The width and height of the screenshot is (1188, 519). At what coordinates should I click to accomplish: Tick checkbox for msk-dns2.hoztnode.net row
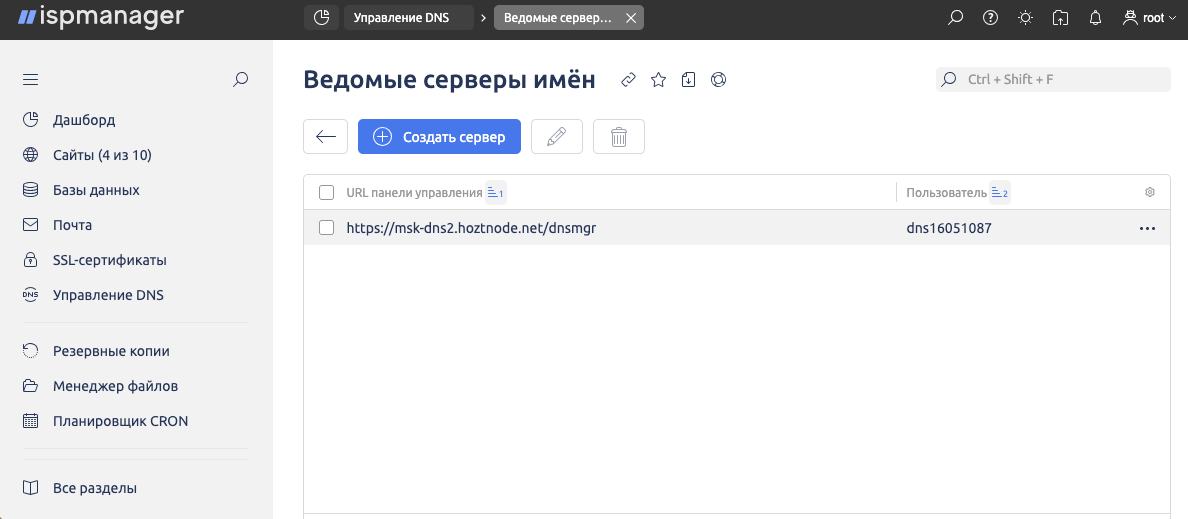point(326,228)
